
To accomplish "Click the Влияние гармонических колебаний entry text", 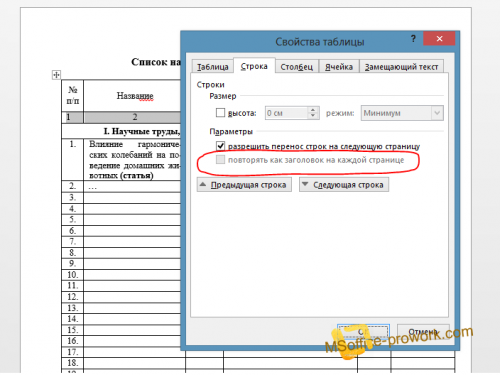I will click(135, 160).
